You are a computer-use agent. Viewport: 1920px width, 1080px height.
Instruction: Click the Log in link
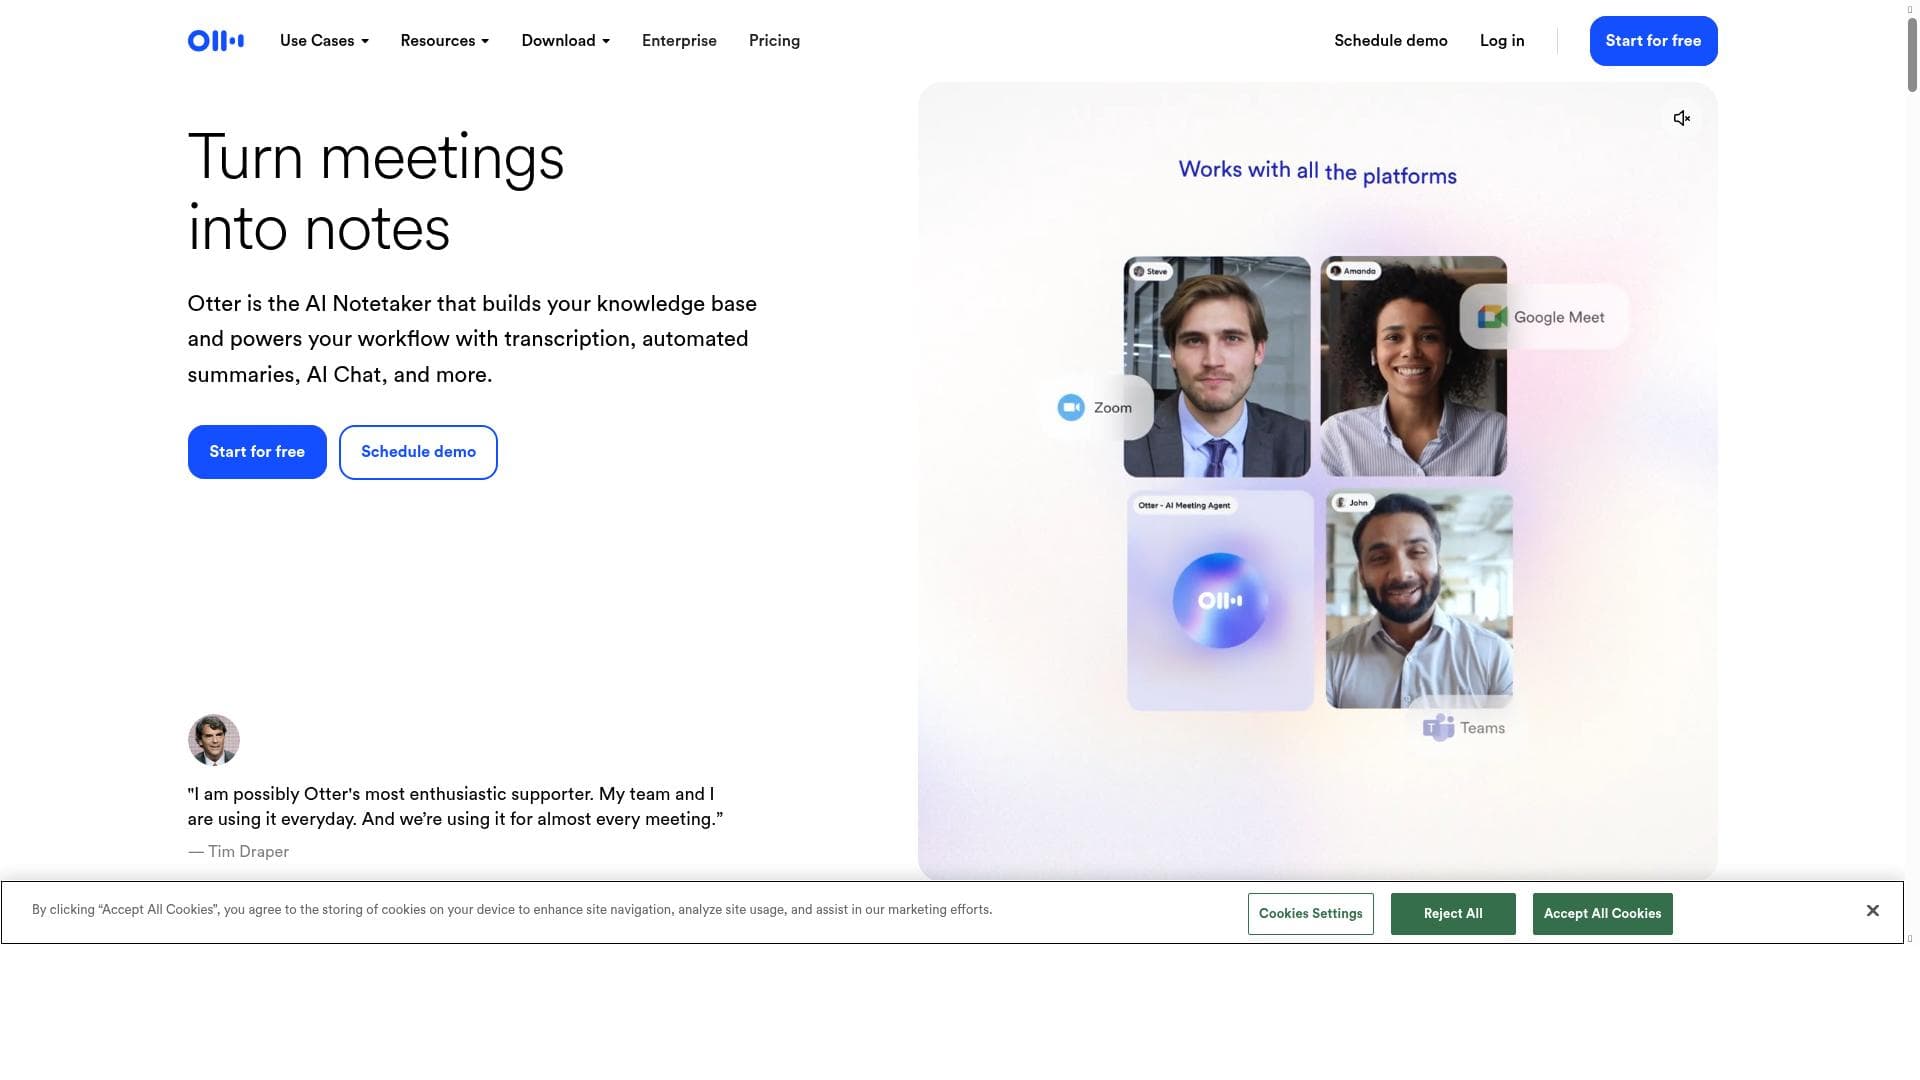click(x=1502, y=41)
